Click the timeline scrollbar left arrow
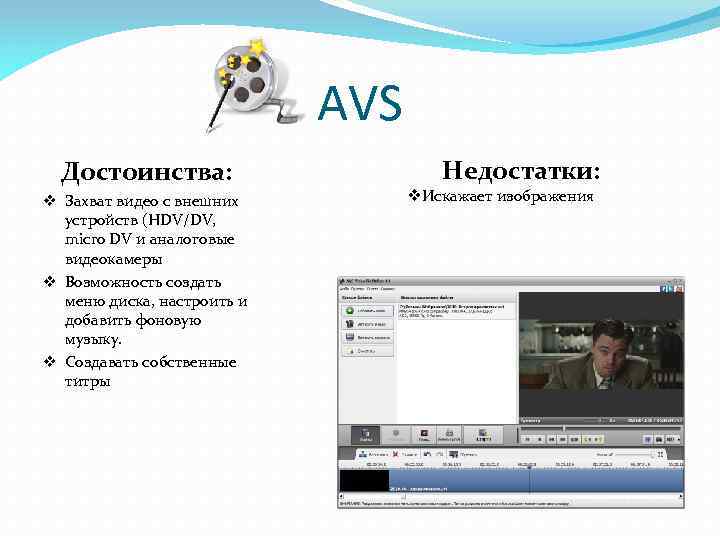Screen dimensions: 720x540 pos(341,496)
